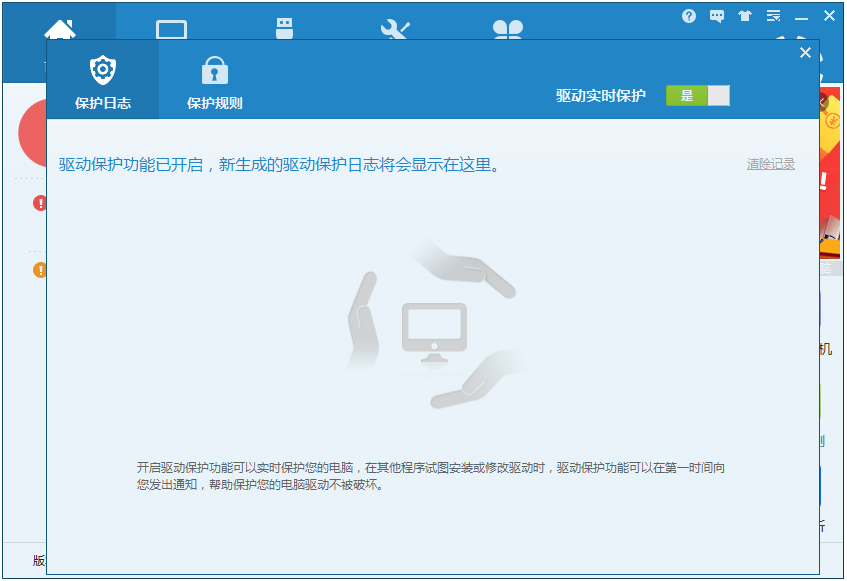Image resolution: width=847 pixels, height=581 pixels.
Task: Minimize the main window
Action: pos(801,18)
